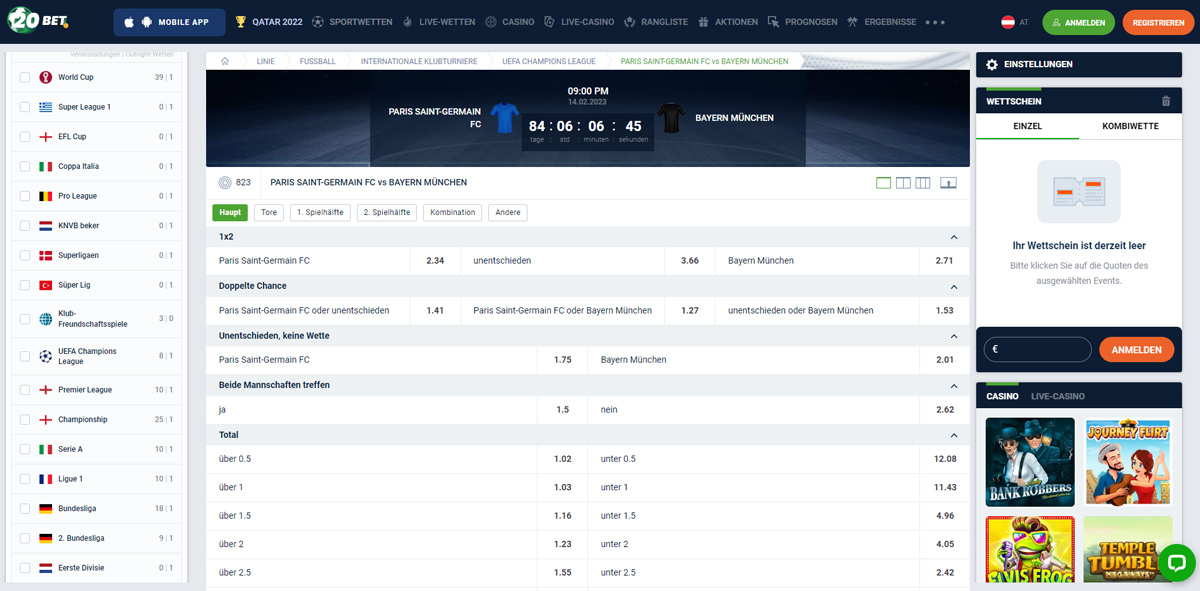The width and height of the screenshot is (1200, 591).
Task: Click the Greek flag for Super League 1
Action: pyautogui.click(x=45, y=107)
